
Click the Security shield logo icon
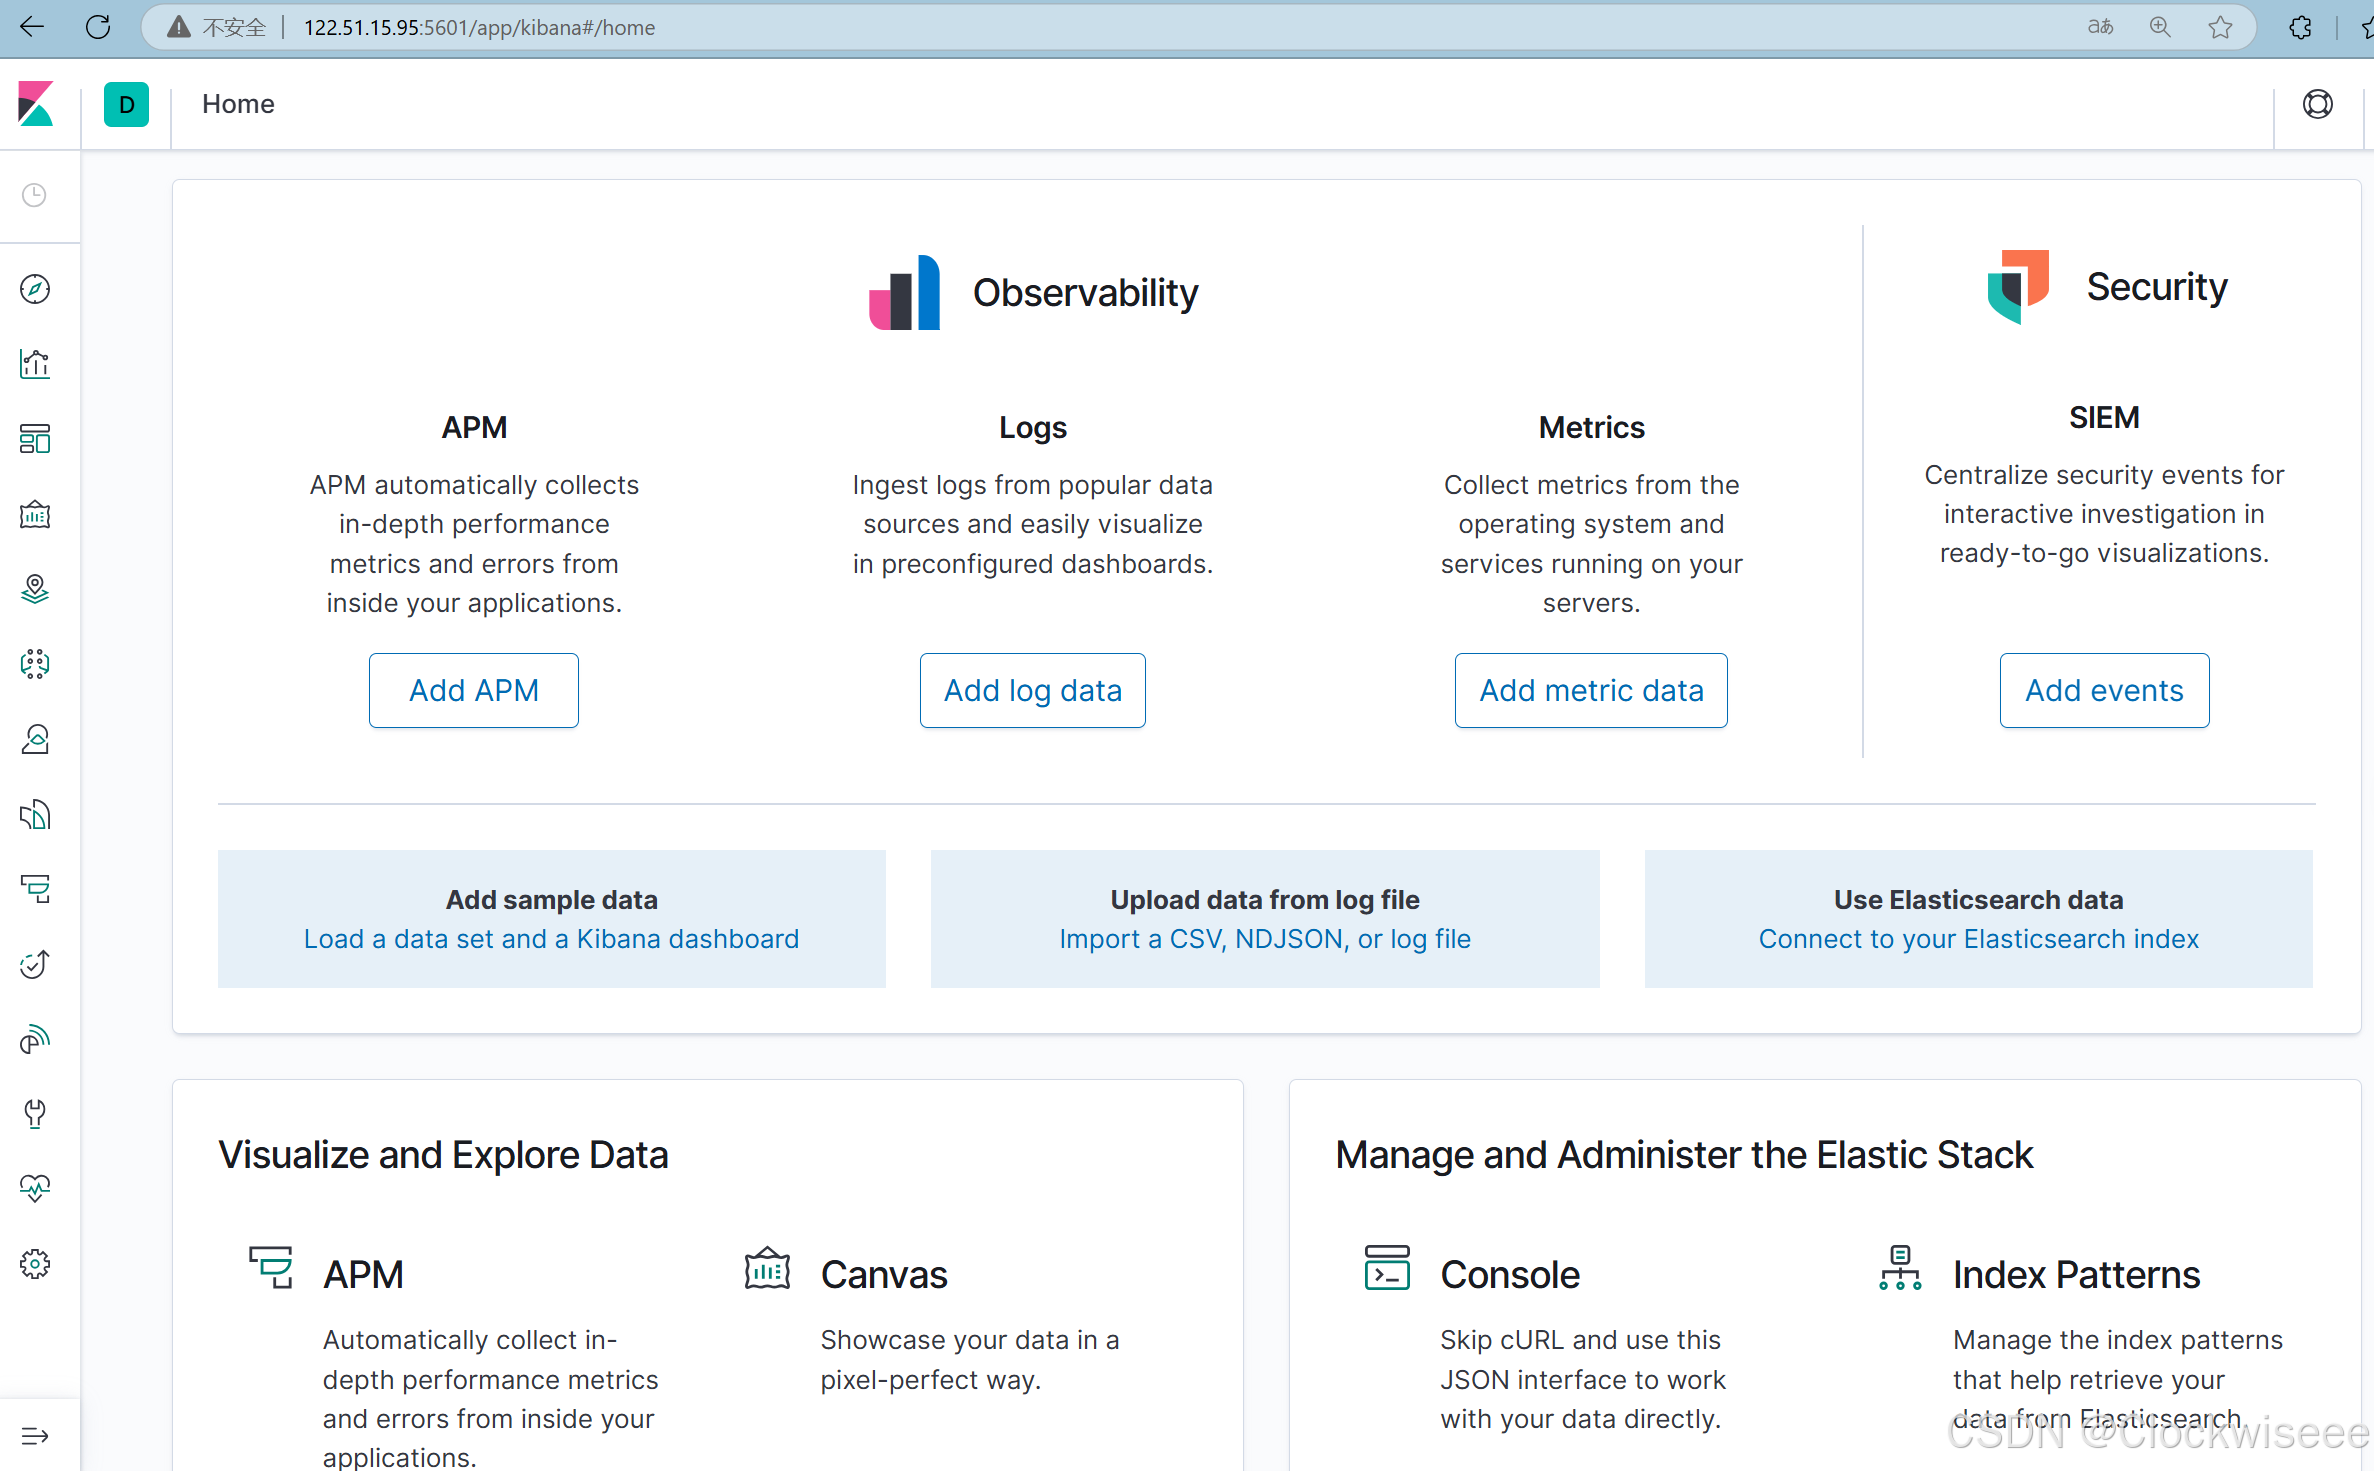[2018, 287]
